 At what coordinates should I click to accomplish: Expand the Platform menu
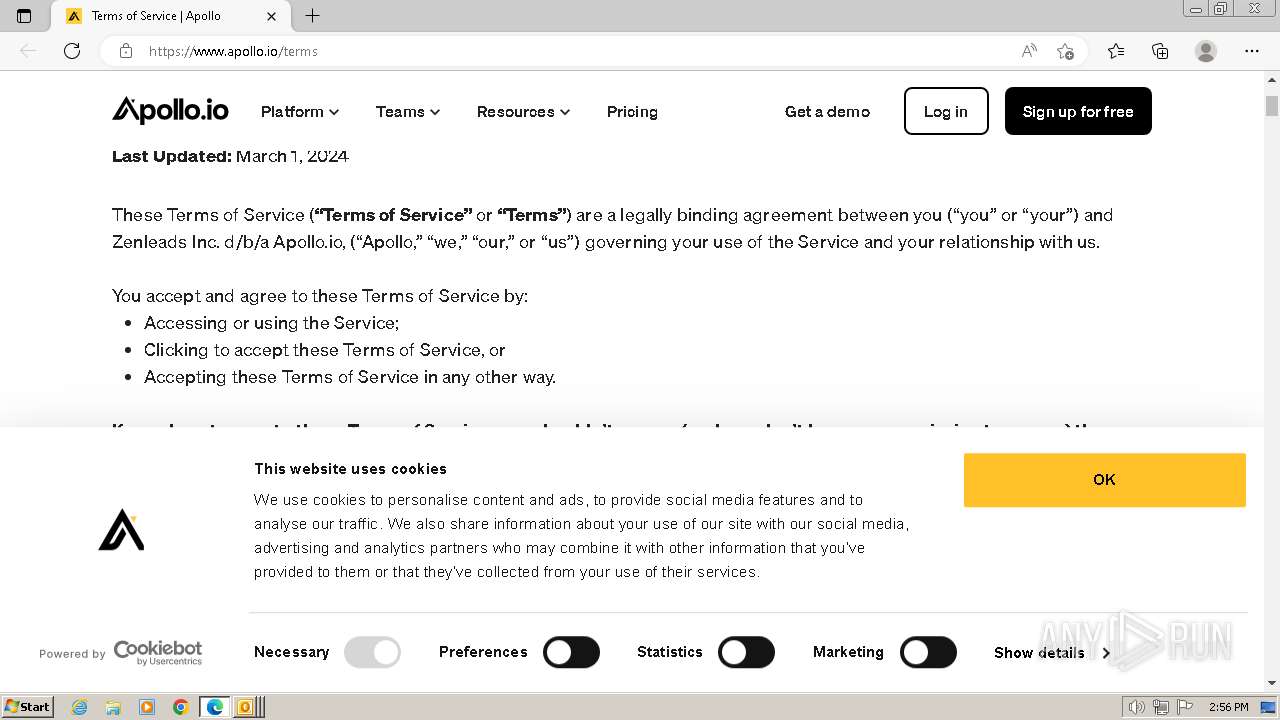click(x=300, y=112)
